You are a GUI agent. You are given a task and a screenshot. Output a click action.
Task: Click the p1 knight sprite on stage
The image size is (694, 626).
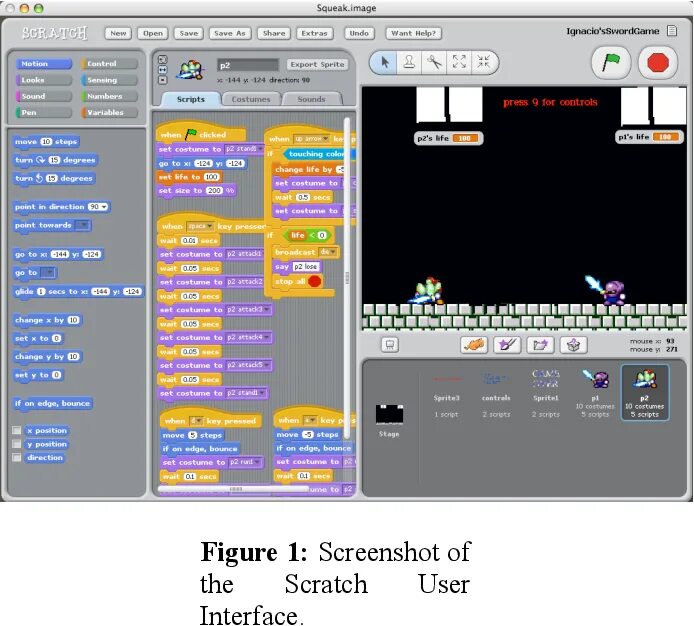(x=605, y=290)
